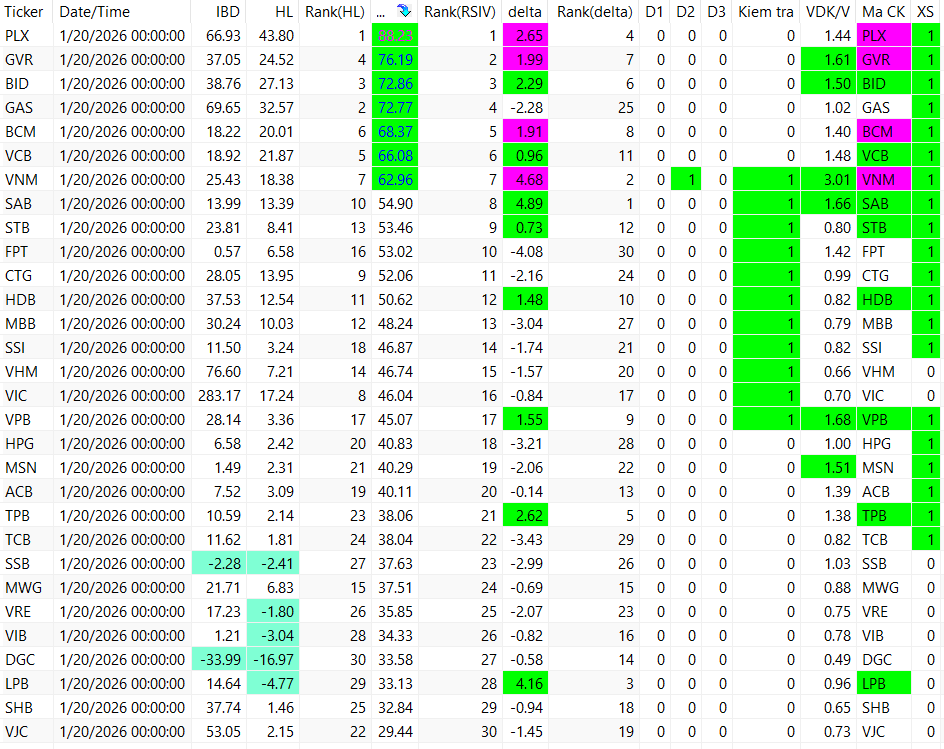944x749 pixels.
Task: Click the magenta delta value 2.65
Action: tap(526, 36)
